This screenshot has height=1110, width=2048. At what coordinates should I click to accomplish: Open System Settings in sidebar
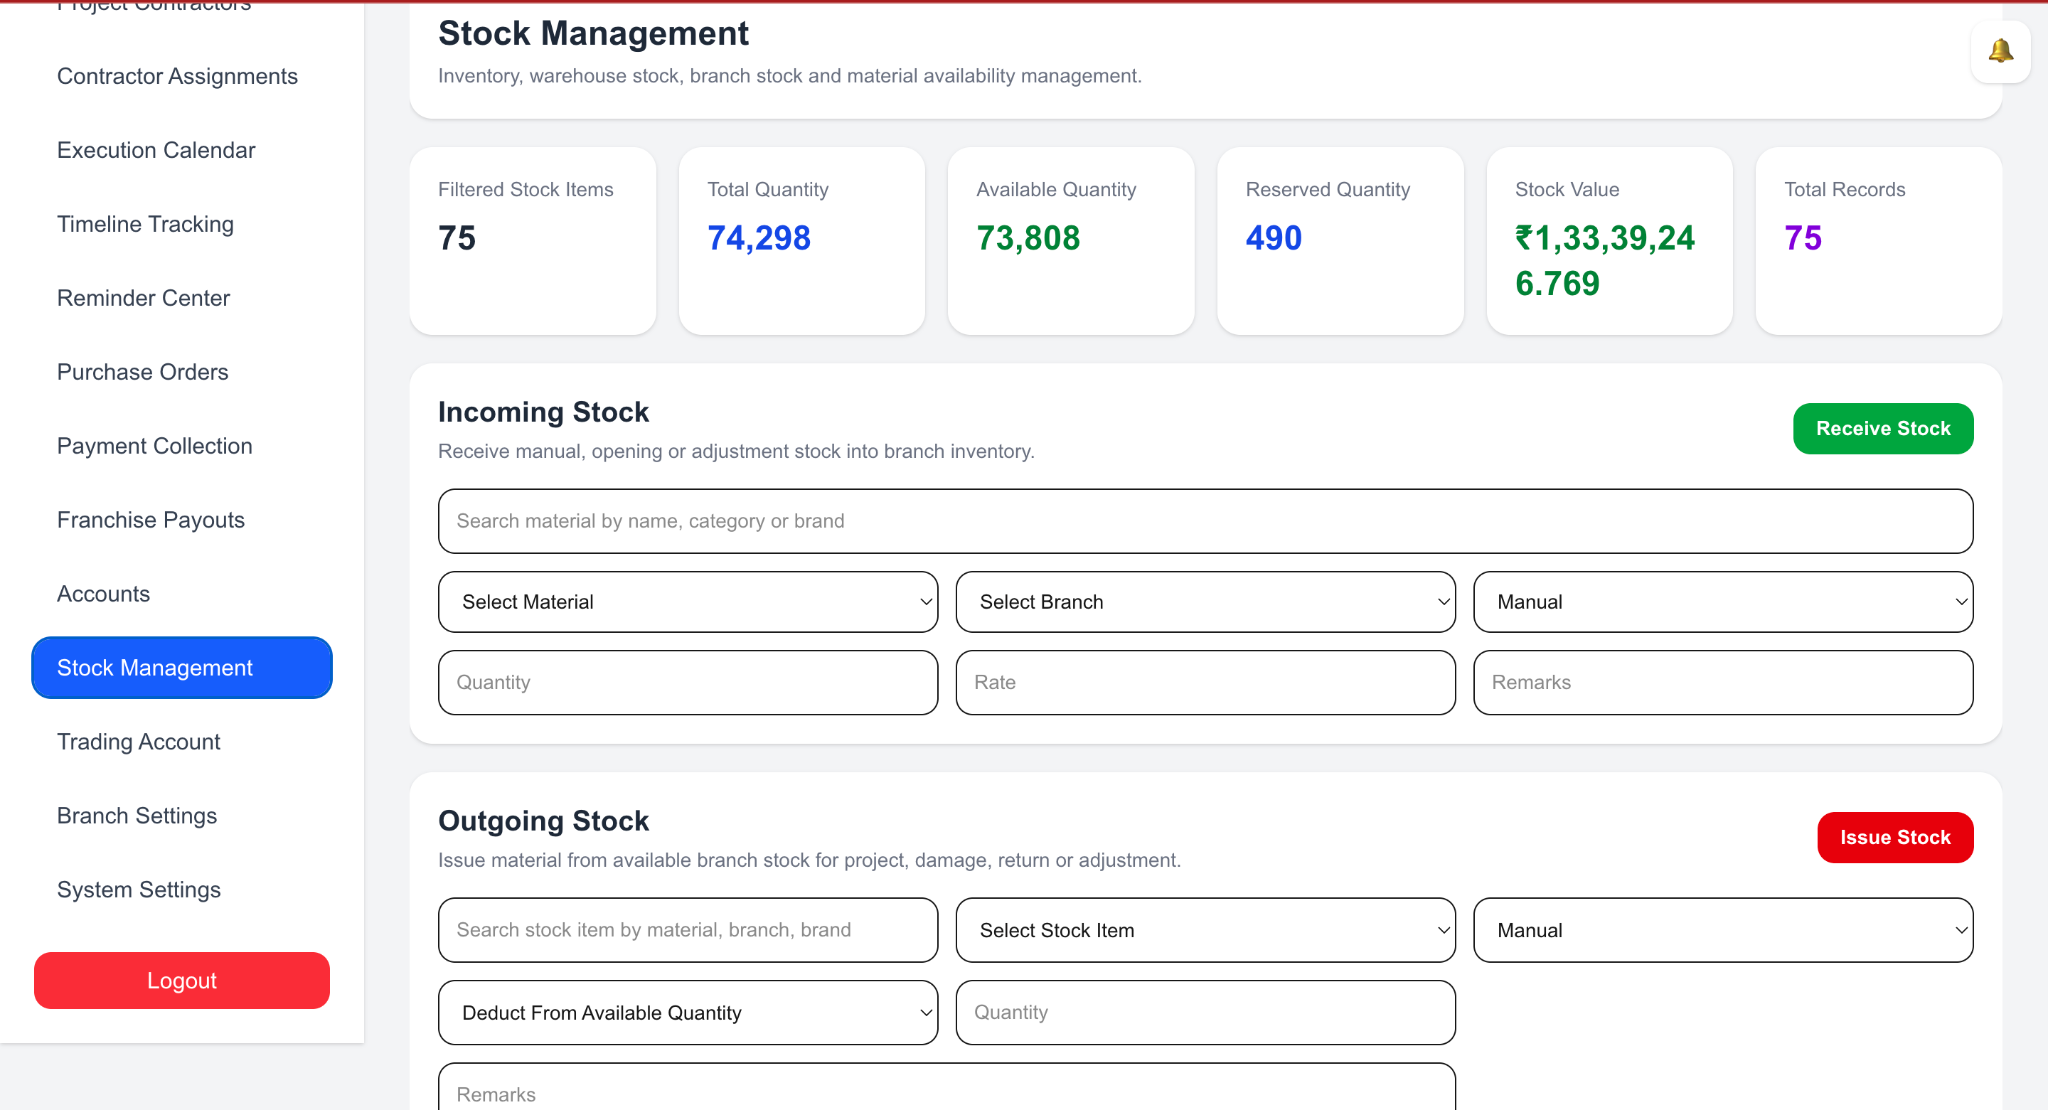(x=138, y=890)
